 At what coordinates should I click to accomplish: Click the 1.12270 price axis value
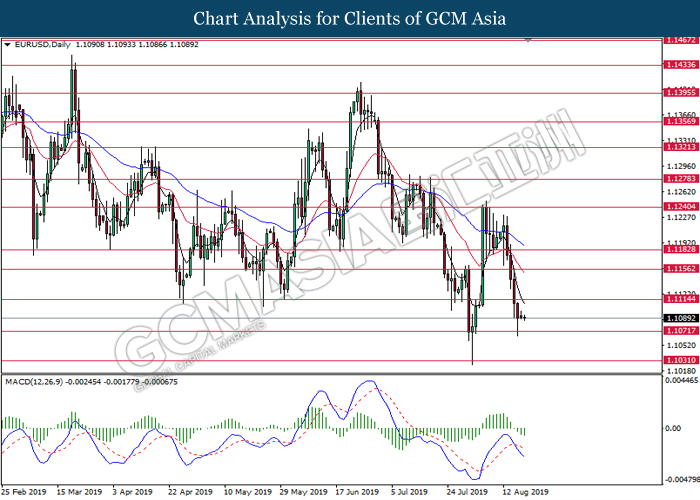click(681, 218)
